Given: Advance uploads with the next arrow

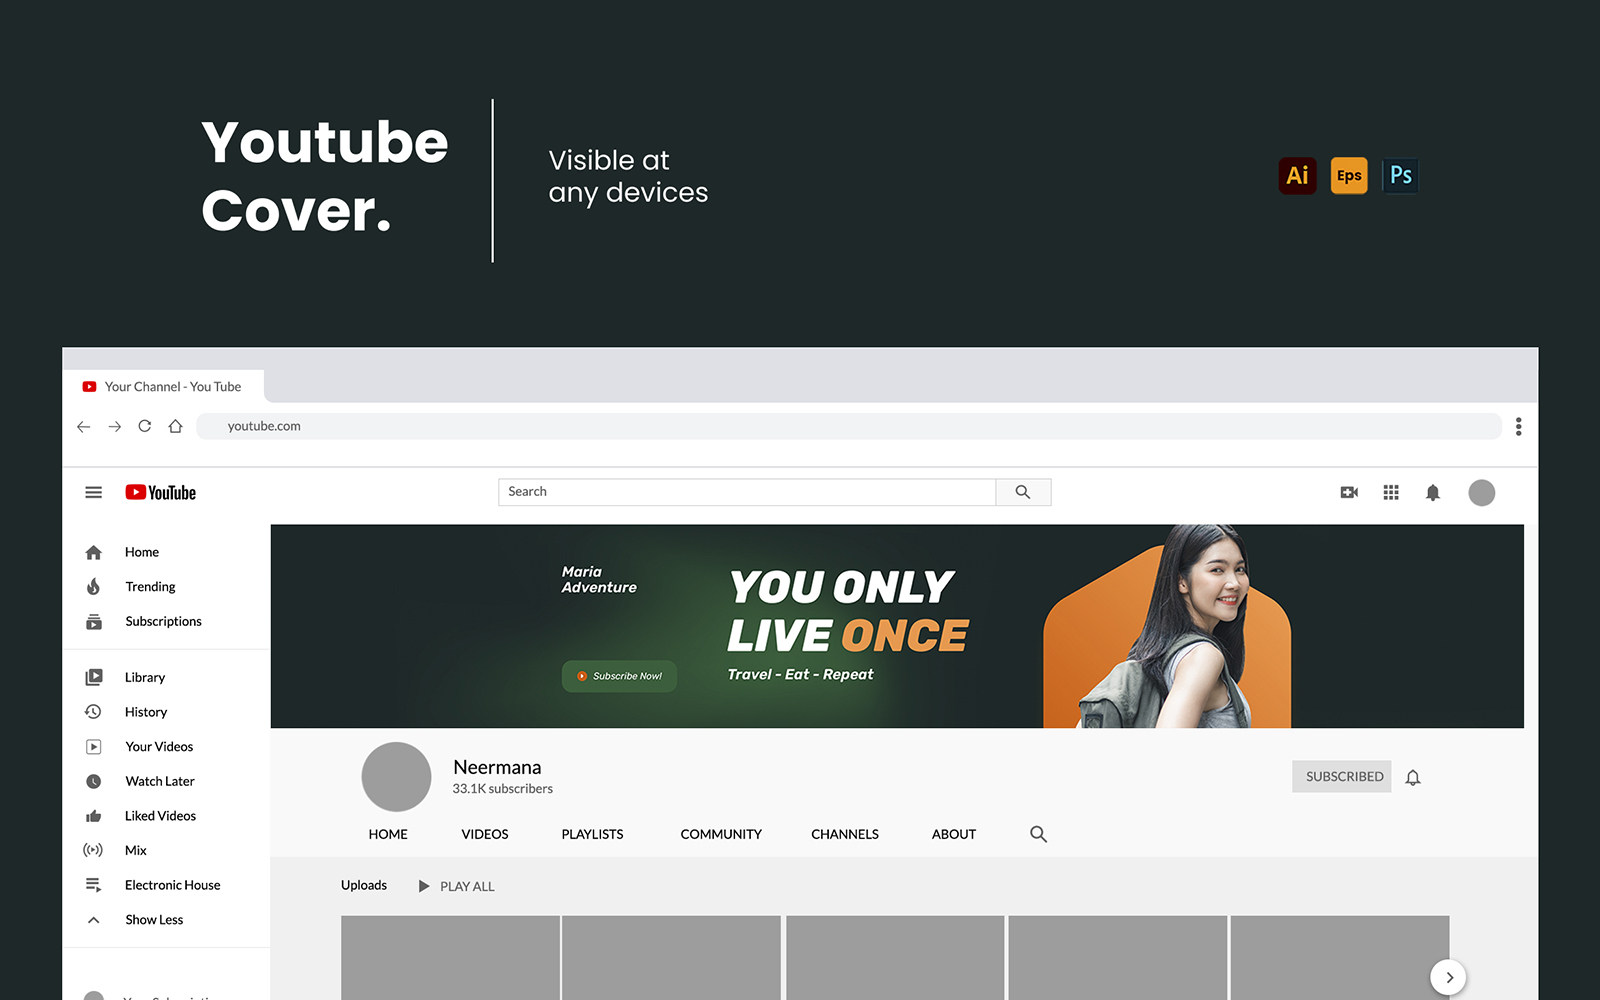Looking at the screenshot, I should click(1449, 977).
